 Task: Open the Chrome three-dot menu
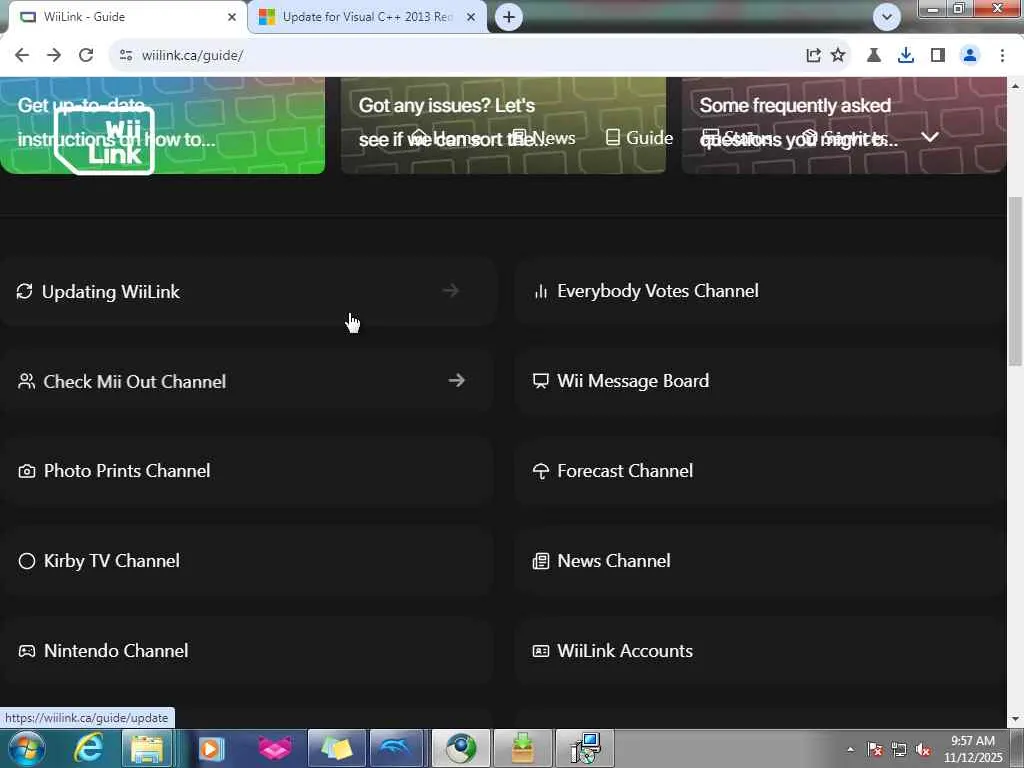pos(1002,56)
